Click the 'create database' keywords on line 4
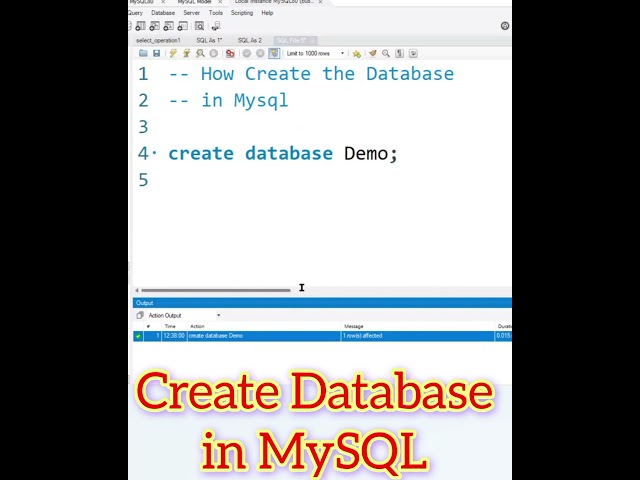Screen dimensions: 640x480 click(x=251, y=154)
